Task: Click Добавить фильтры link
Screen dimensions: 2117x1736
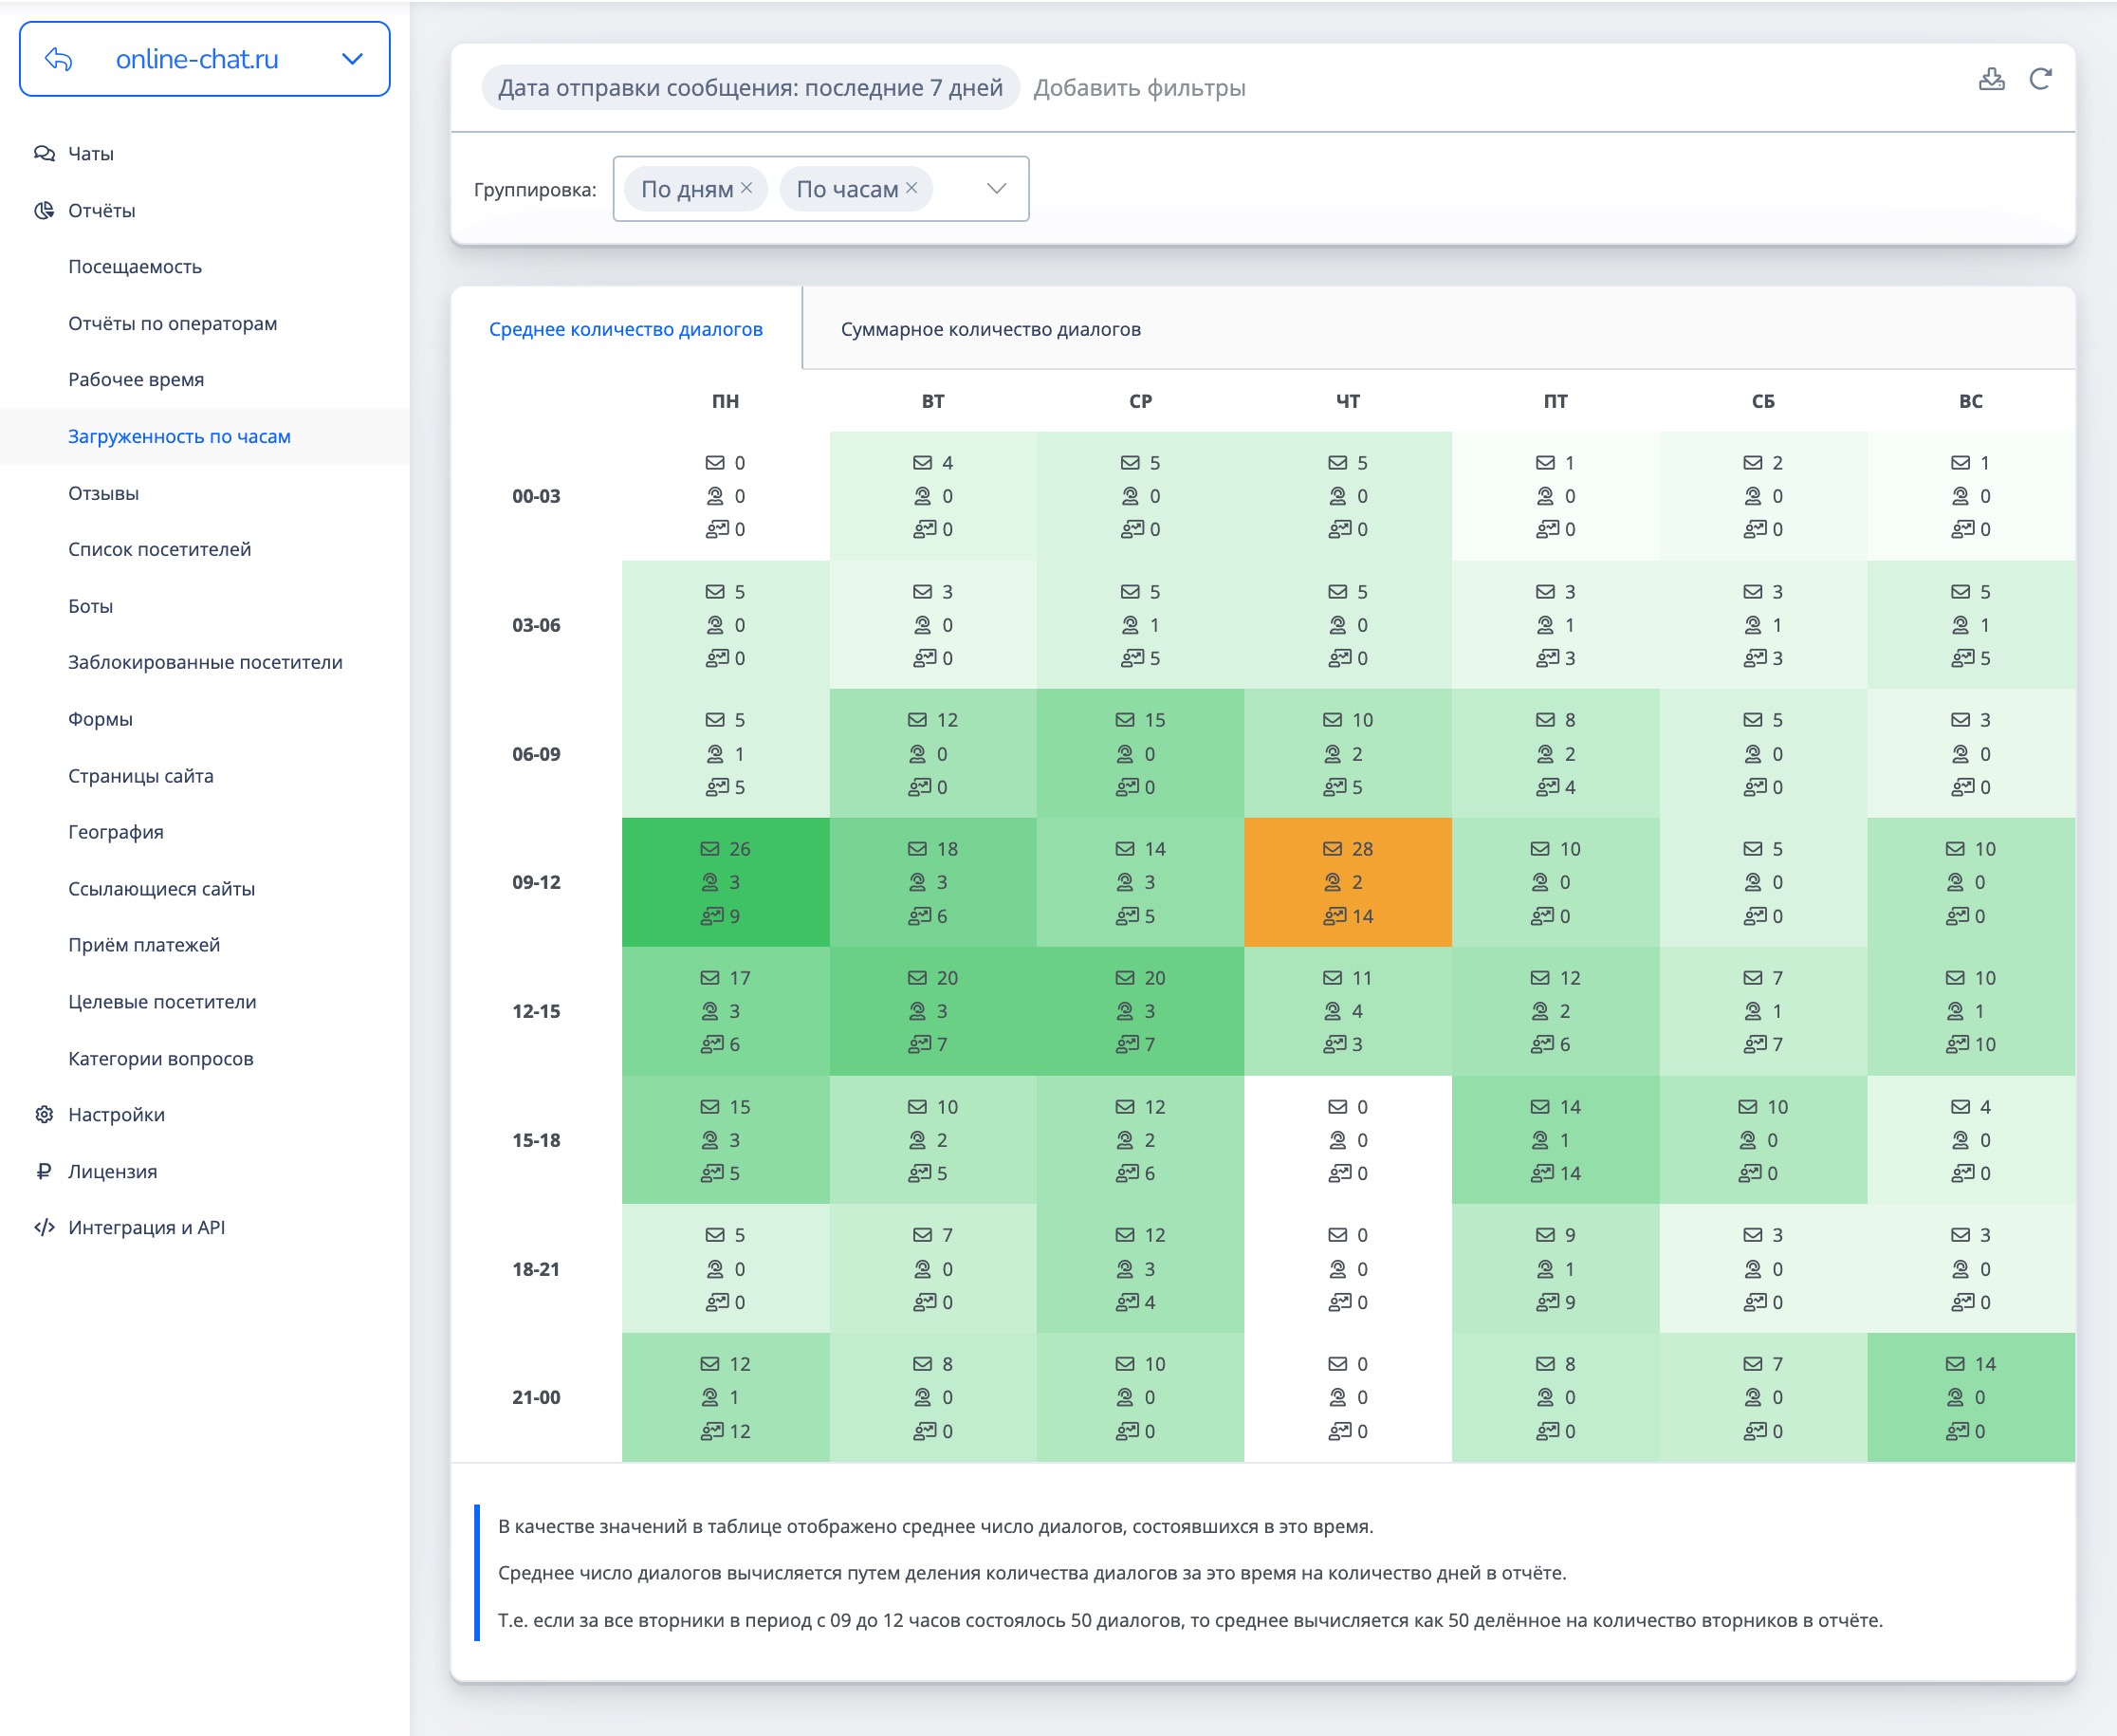Action: (1139, 88)
